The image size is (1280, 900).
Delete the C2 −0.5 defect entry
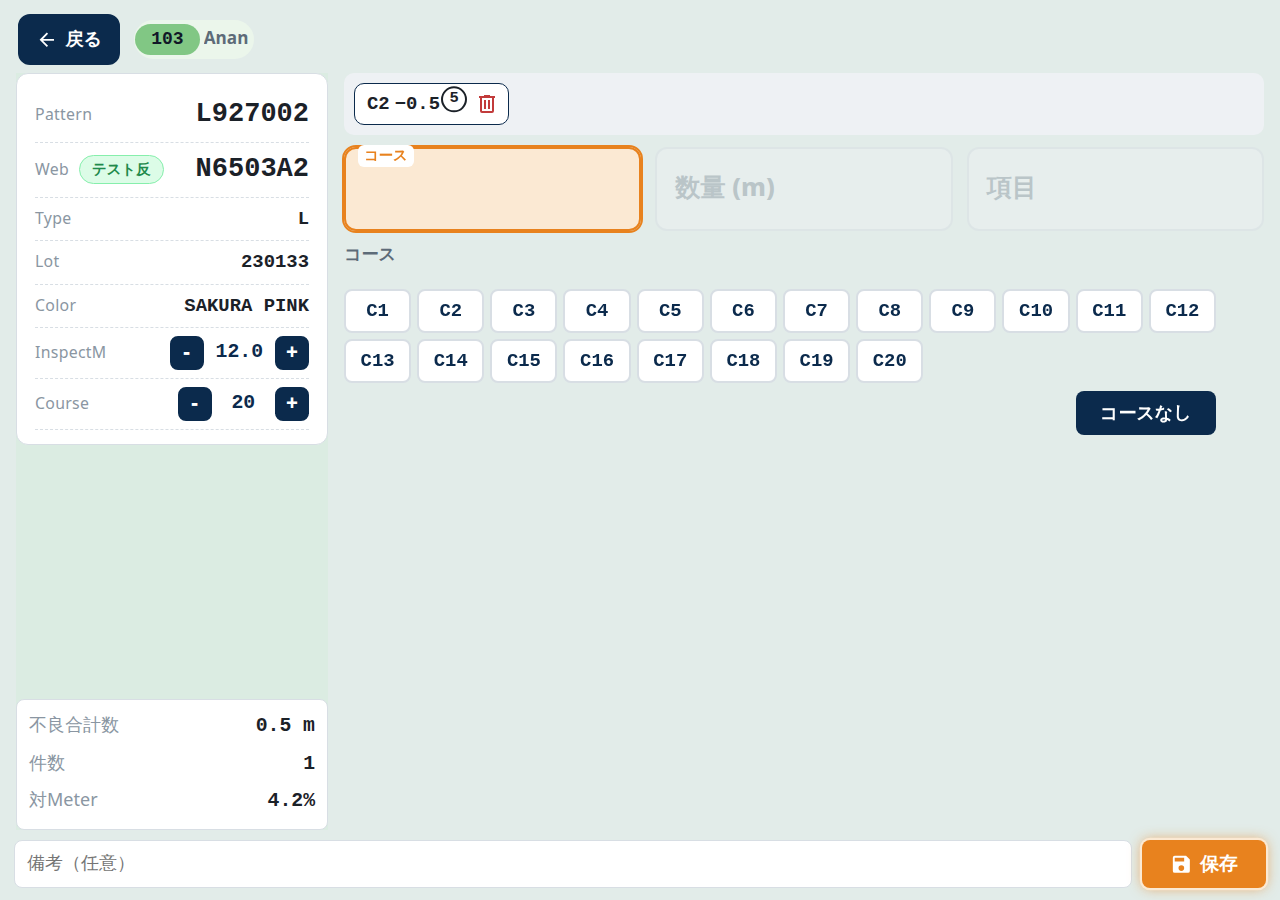click(487, 104)
